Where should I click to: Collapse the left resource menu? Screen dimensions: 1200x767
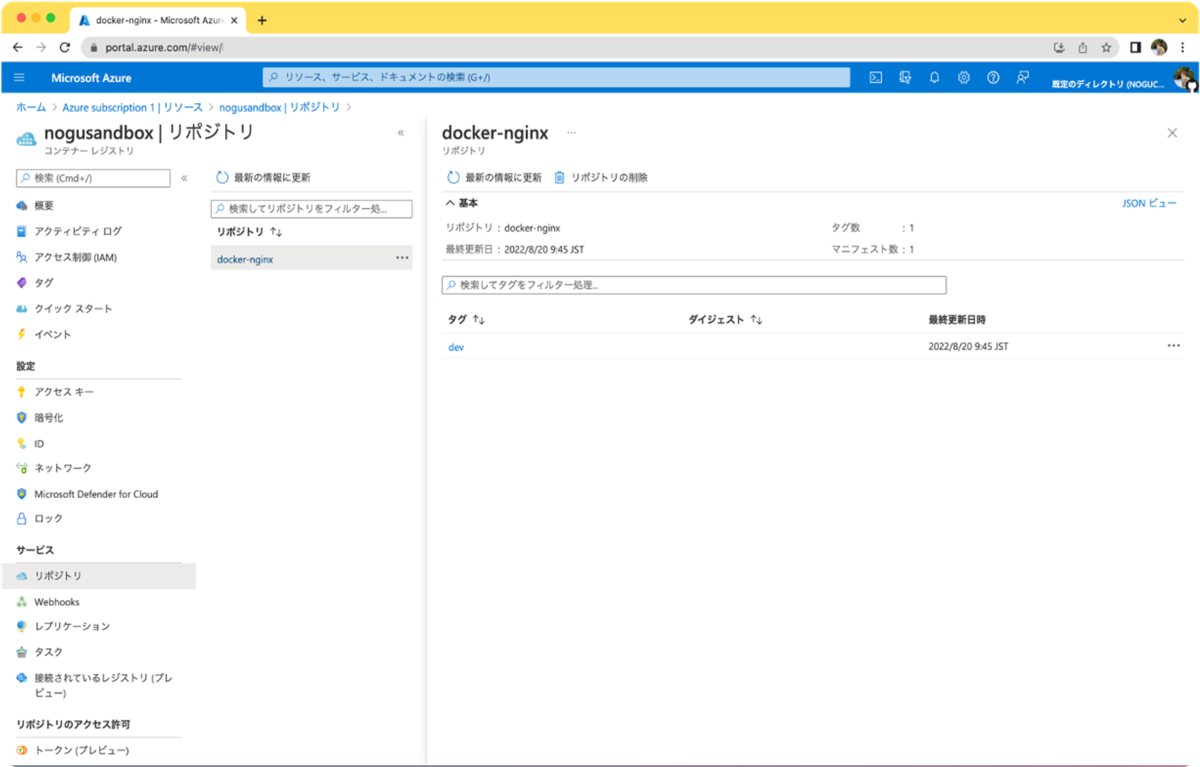tap(184, 178)
